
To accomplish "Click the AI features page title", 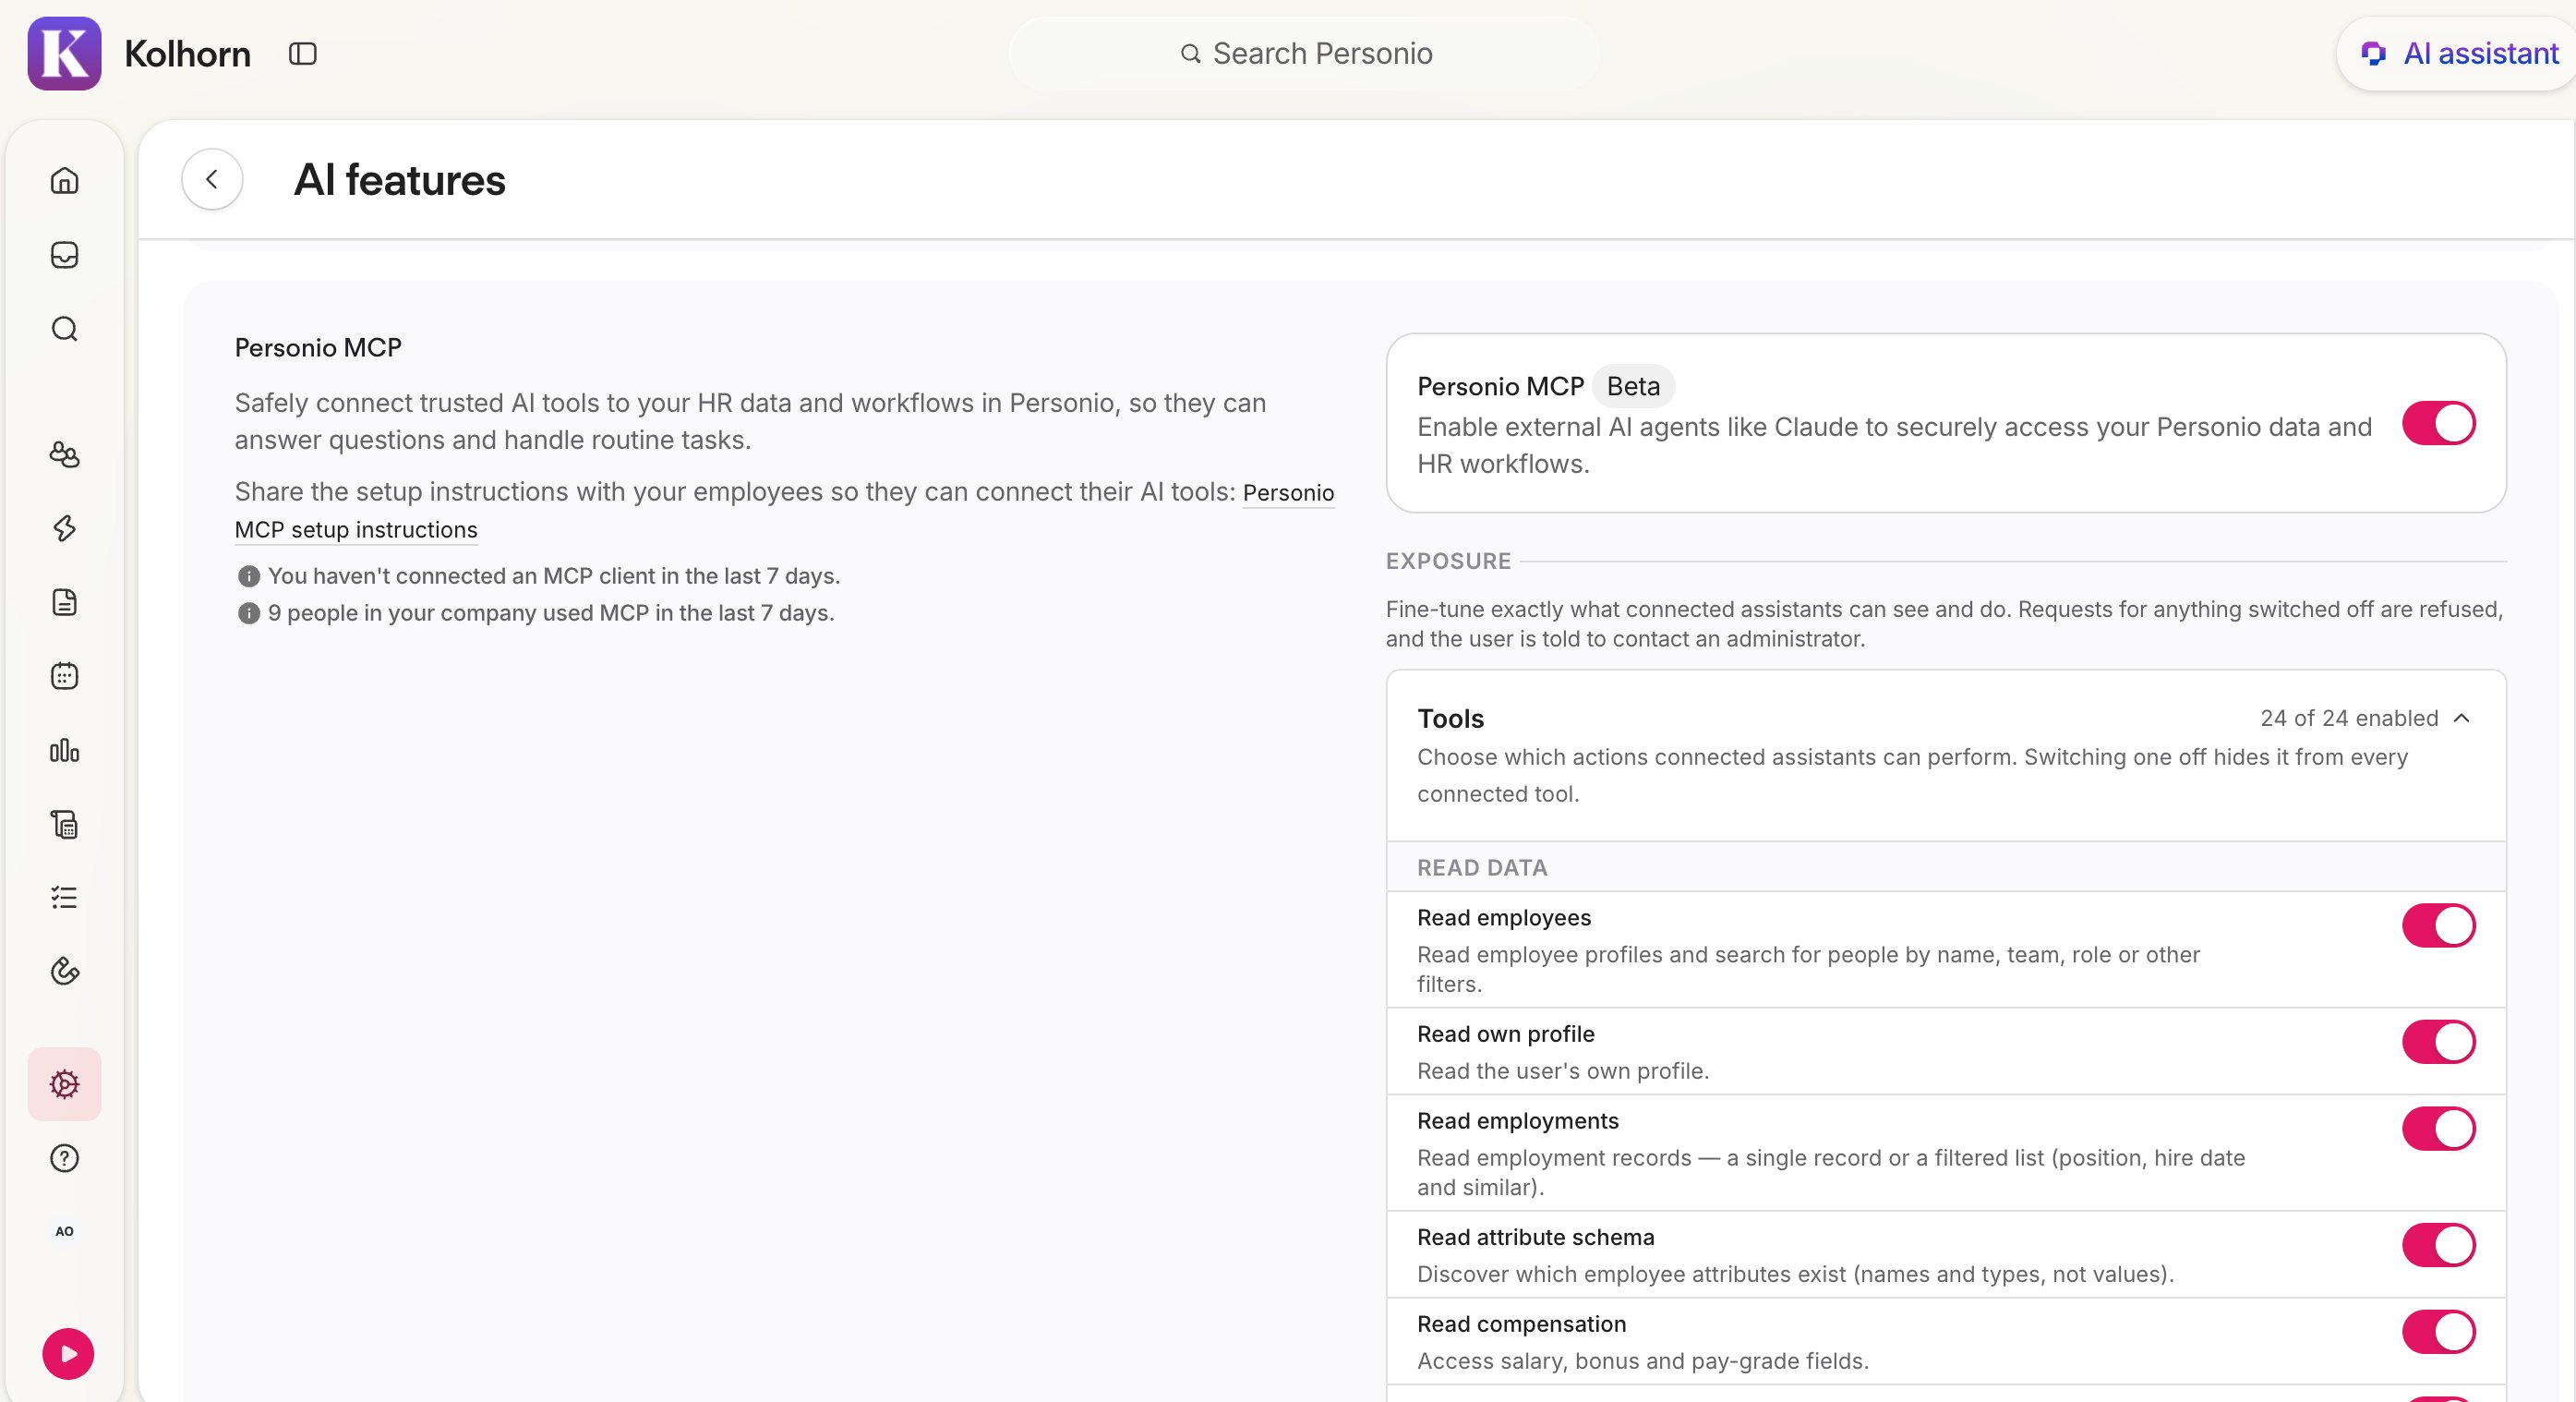I will point(400,180).
